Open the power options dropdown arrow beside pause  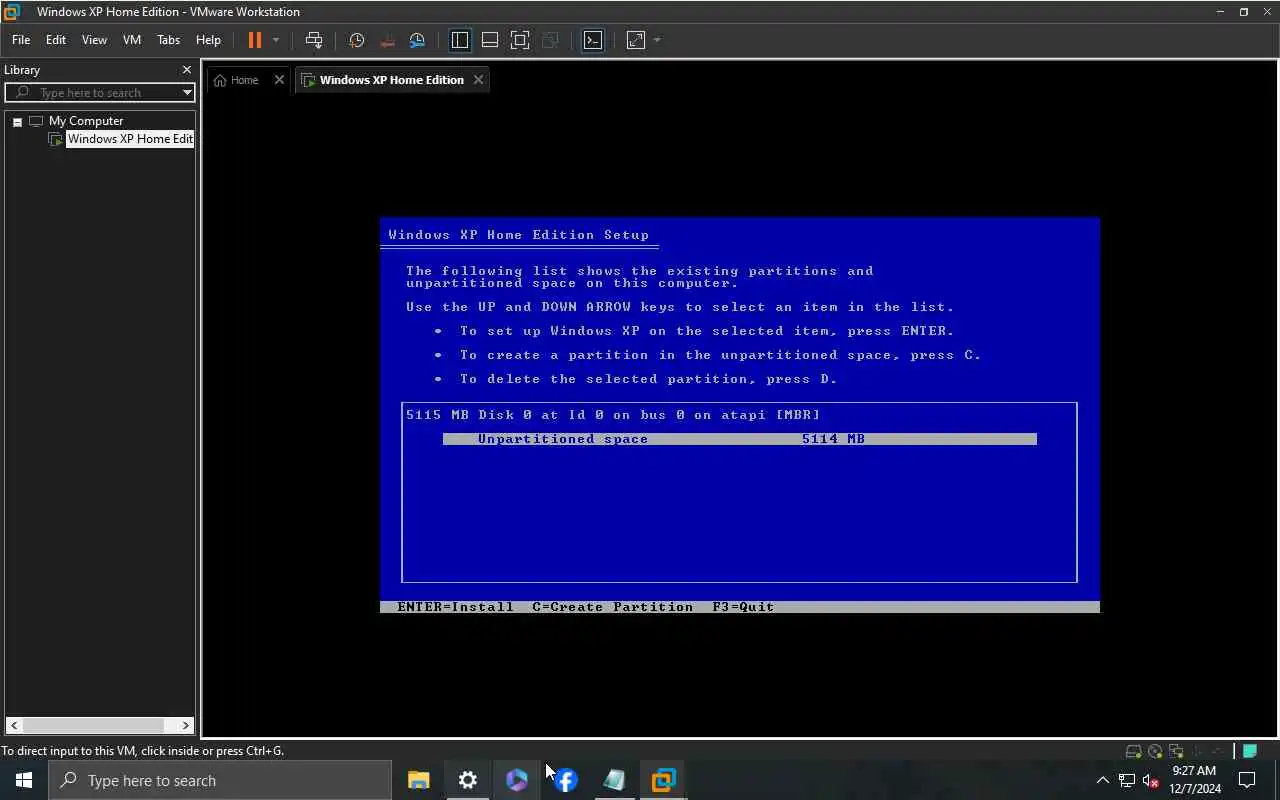276,40
